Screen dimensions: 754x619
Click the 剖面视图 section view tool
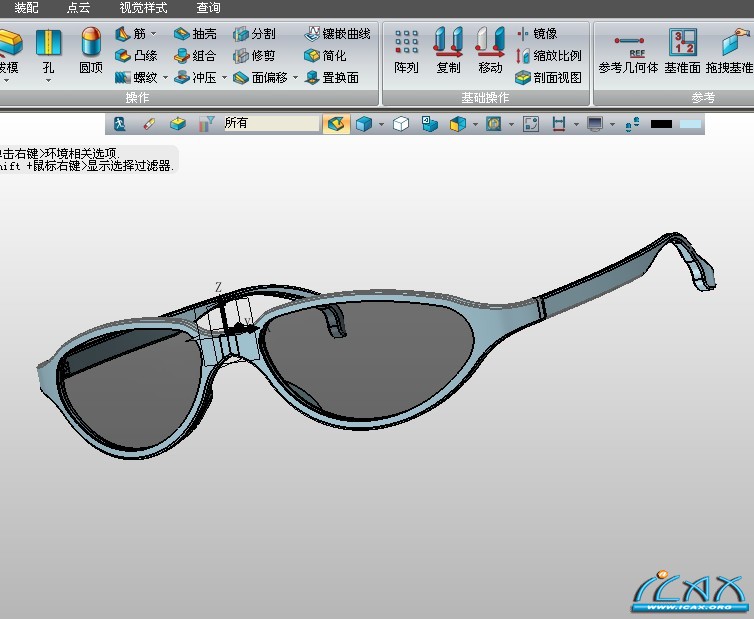pyautogui.click(x=548, y=78)
